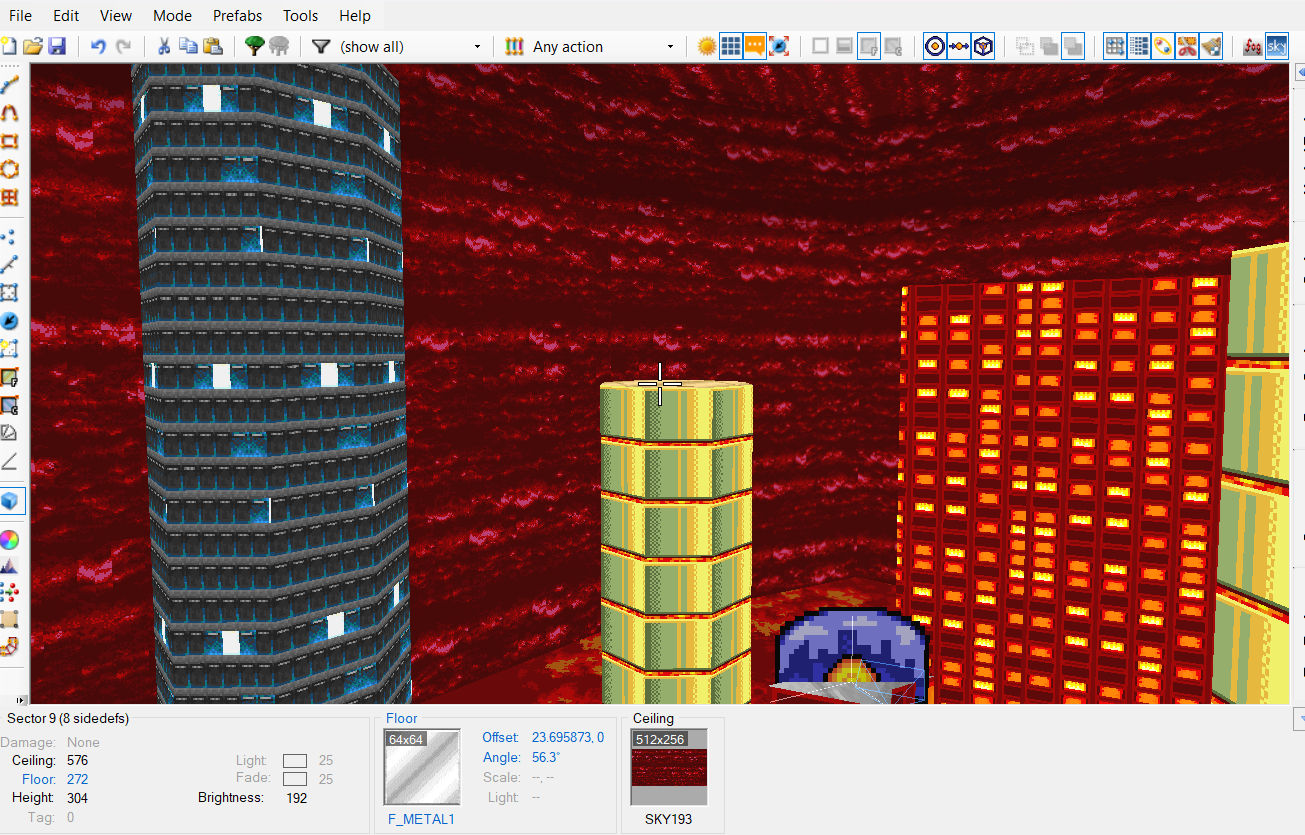Image resolution: width=1305 pixels, height=835 pixels.
Task: Select the Visual Mode cube icon
Action: click(x=10, y=501)
